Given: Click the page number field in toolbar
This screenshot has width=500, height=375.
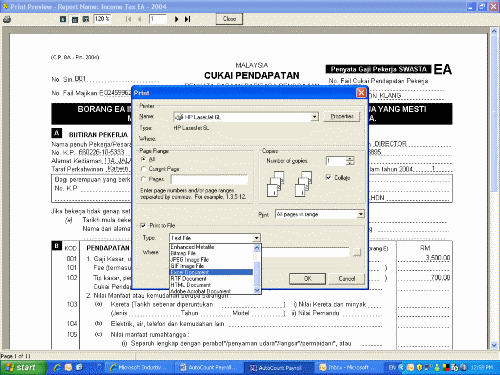Looking at the screenshot, I should (x=157, y=19).
